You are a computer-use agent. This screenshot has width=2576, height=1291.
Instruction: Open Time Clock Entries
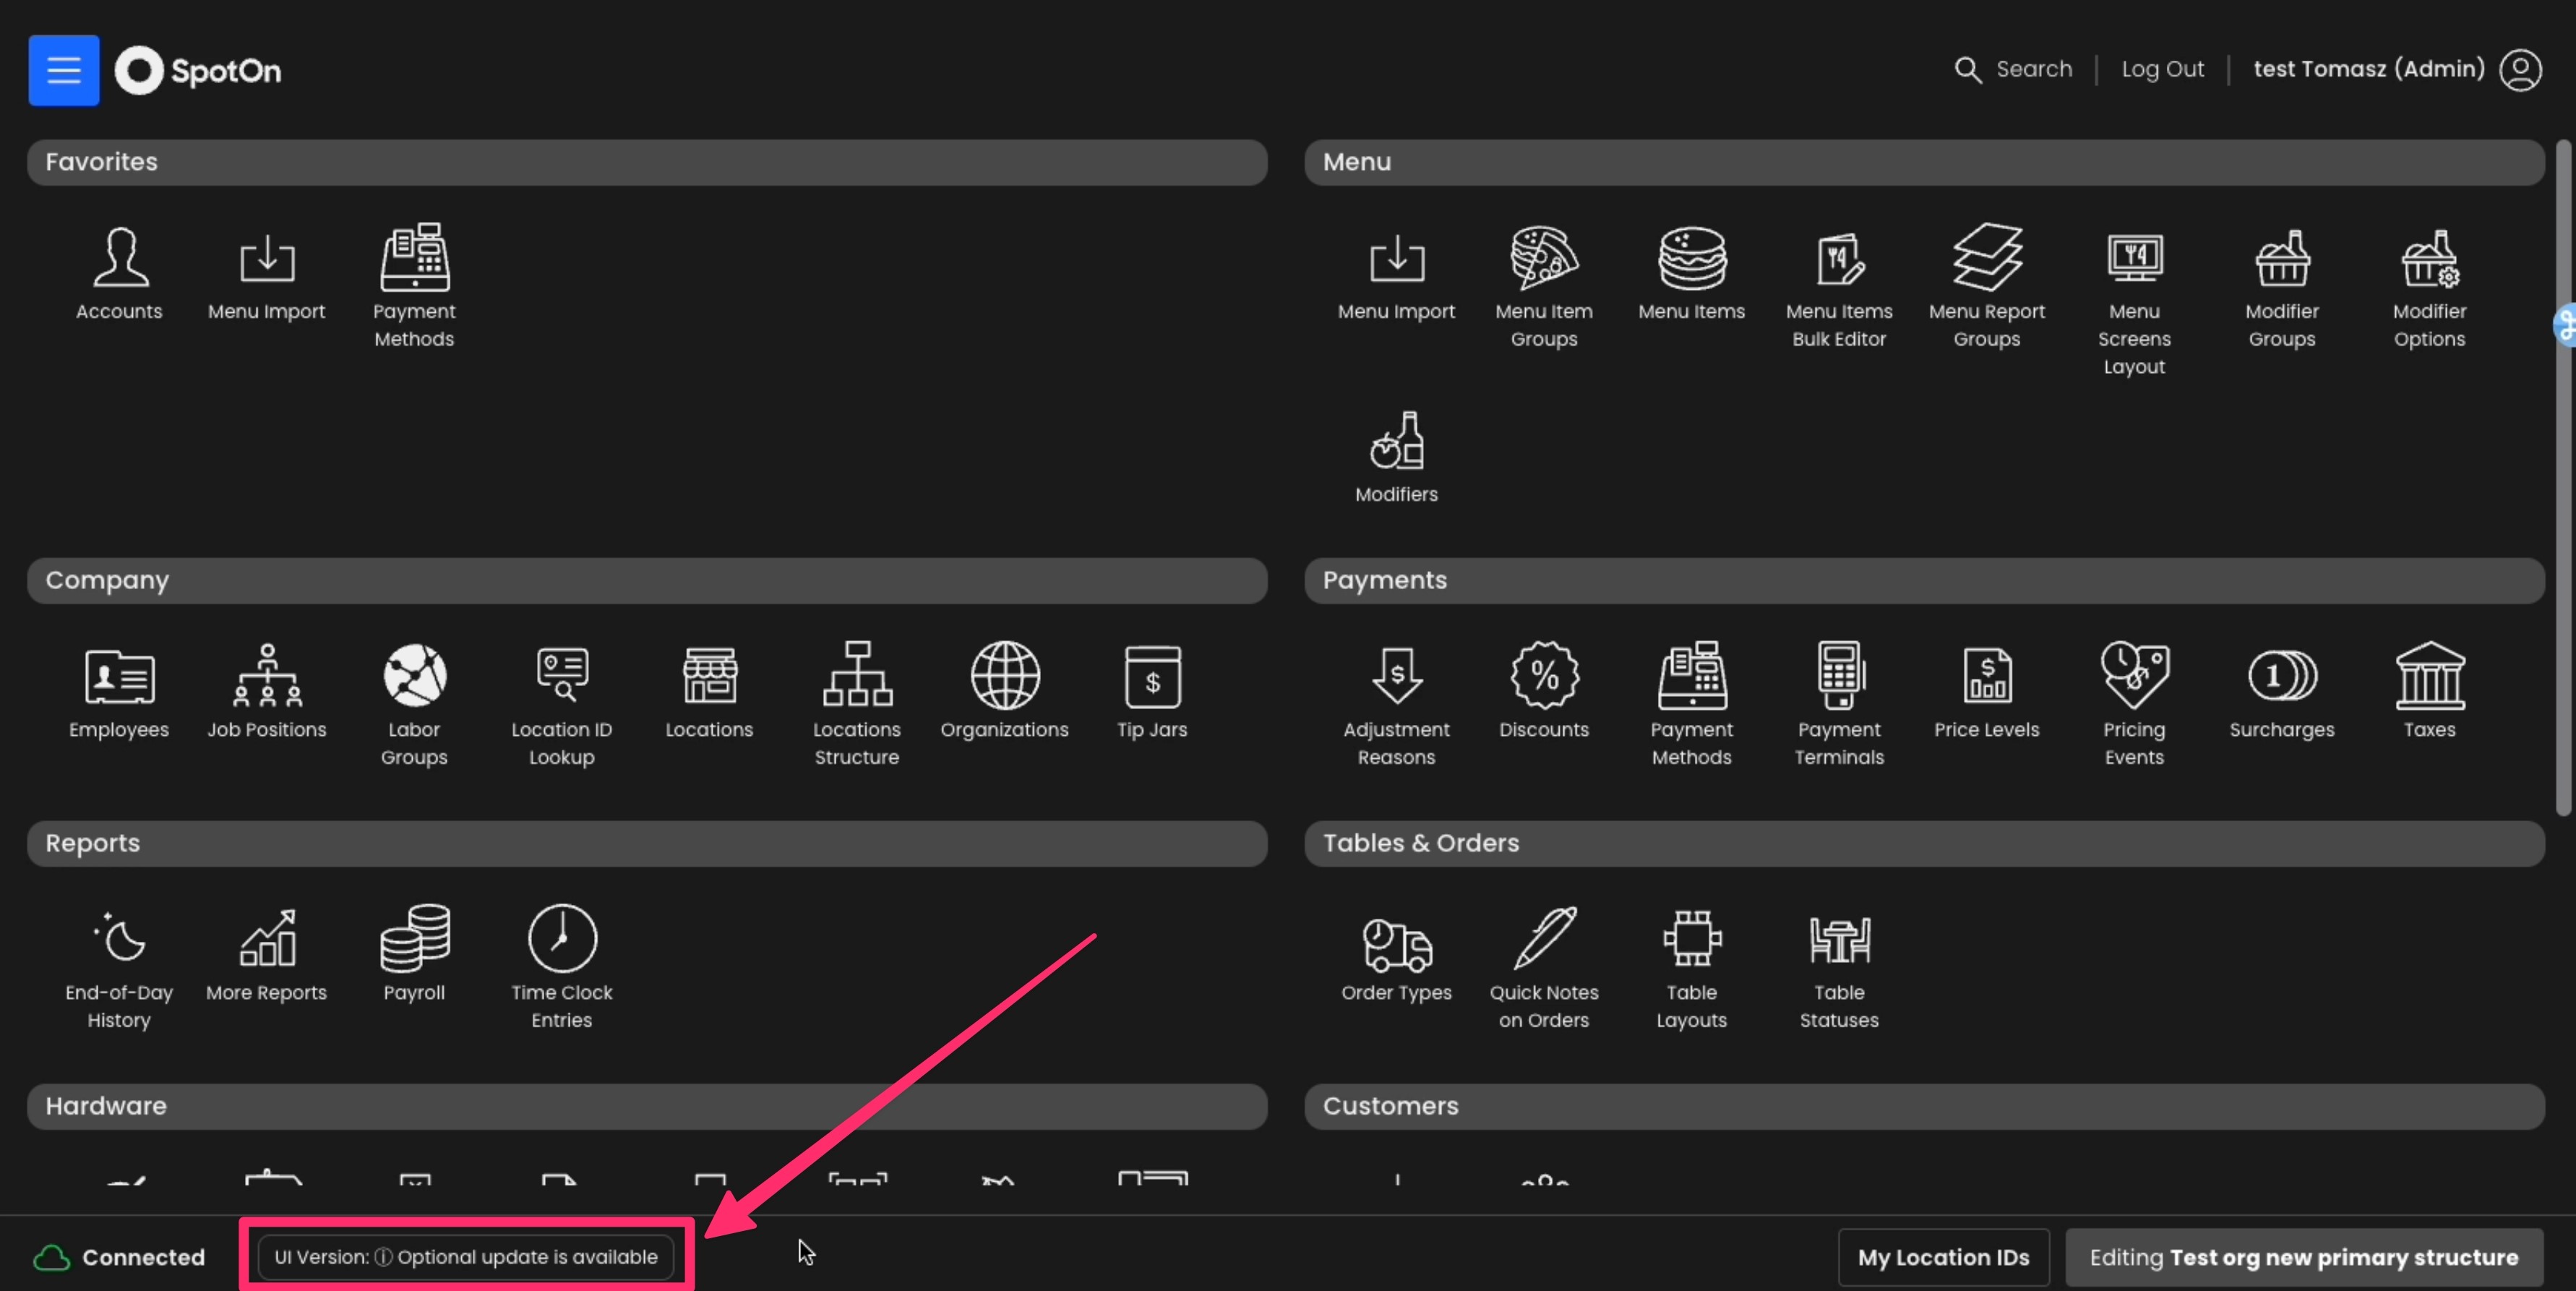click(x=561, y=967)
